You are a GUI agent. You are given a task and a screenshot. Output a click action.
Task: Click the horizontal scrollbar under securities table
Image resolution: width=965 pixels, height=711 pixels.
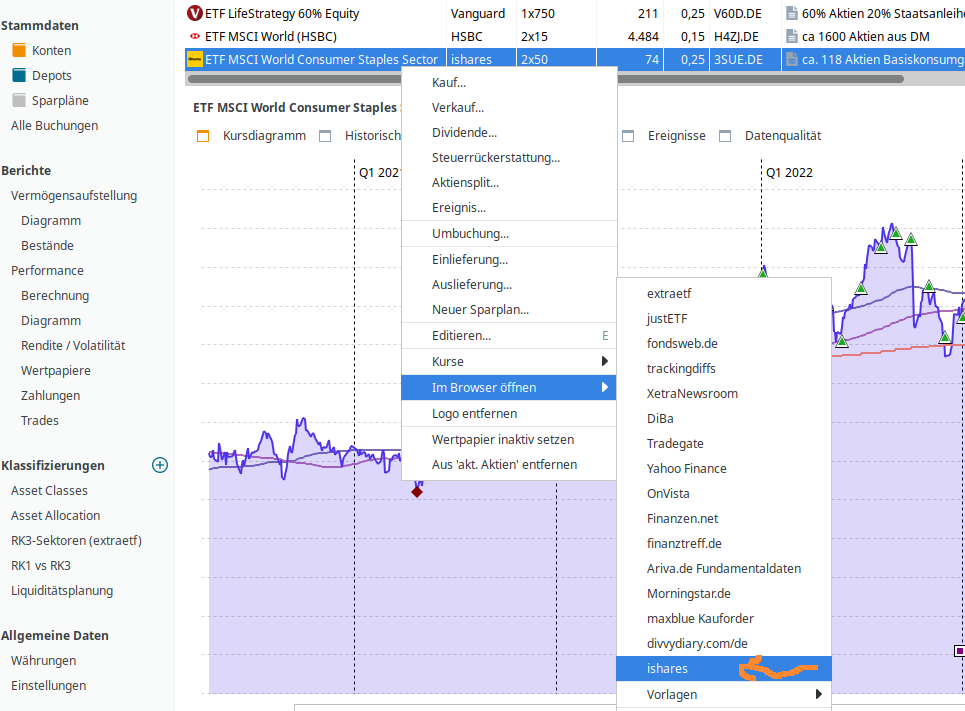pyautogui.click(x=545, y=79)
